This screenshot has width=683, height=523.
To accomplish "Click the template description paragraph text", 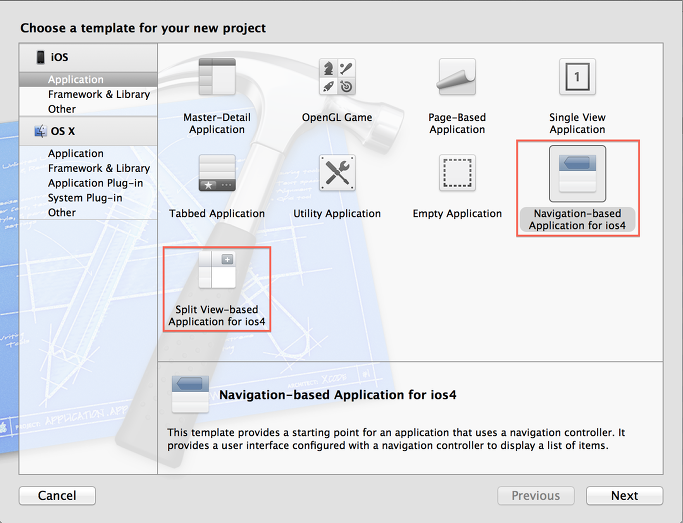I will [x=396, y=439].
